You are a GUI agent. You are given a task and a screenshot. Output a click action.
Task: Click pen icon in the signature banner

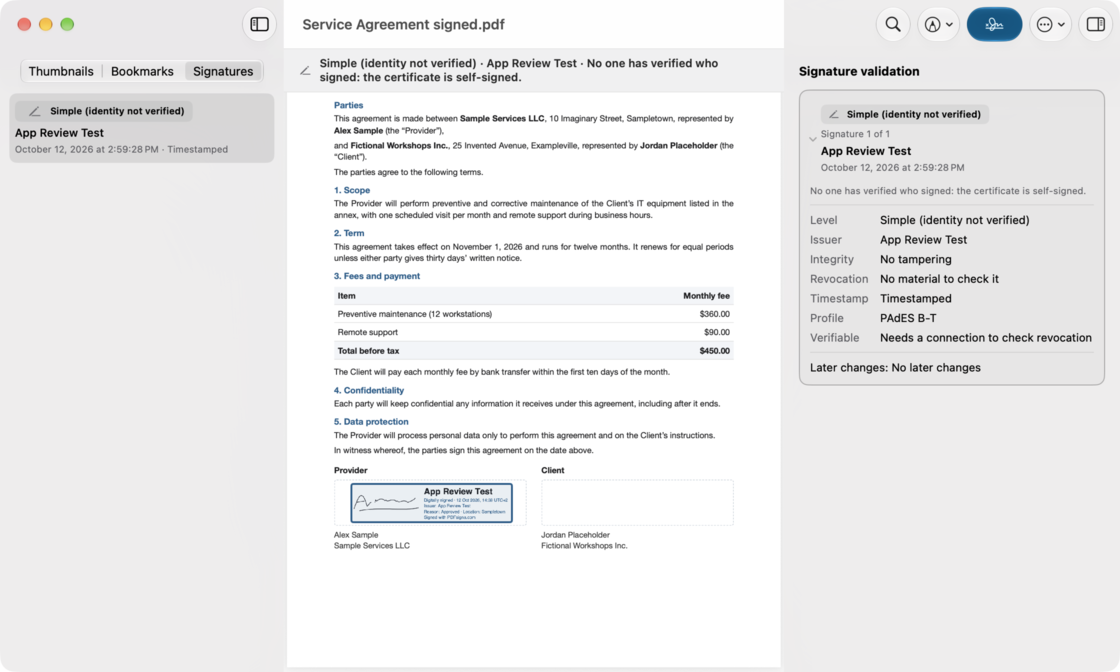(305, 70)
